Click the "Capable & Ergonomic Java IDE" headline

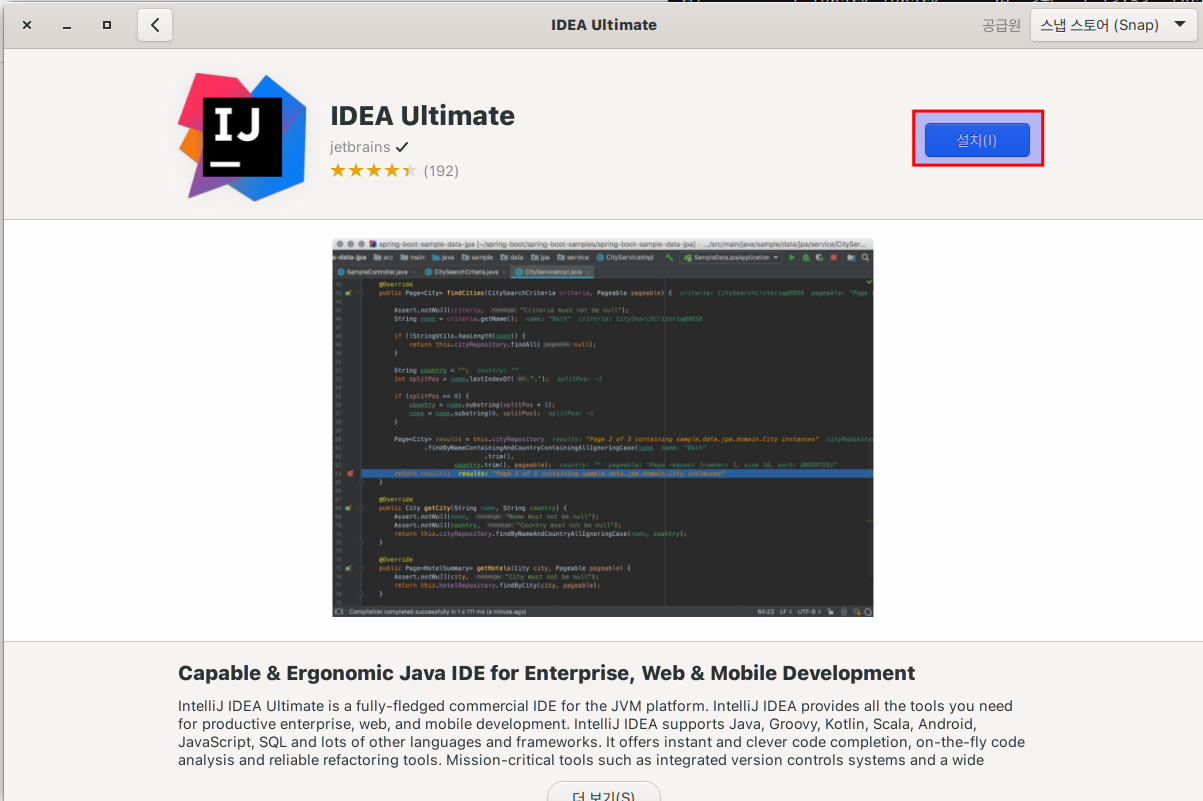546,673
